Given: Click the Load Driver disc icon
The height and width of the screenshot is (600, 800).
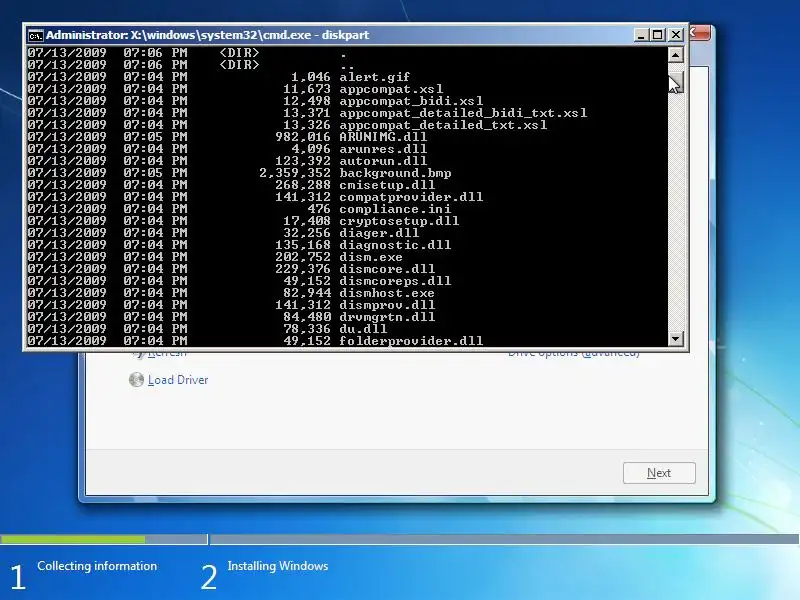Looking at the screenshot, I should coord(136,380).
